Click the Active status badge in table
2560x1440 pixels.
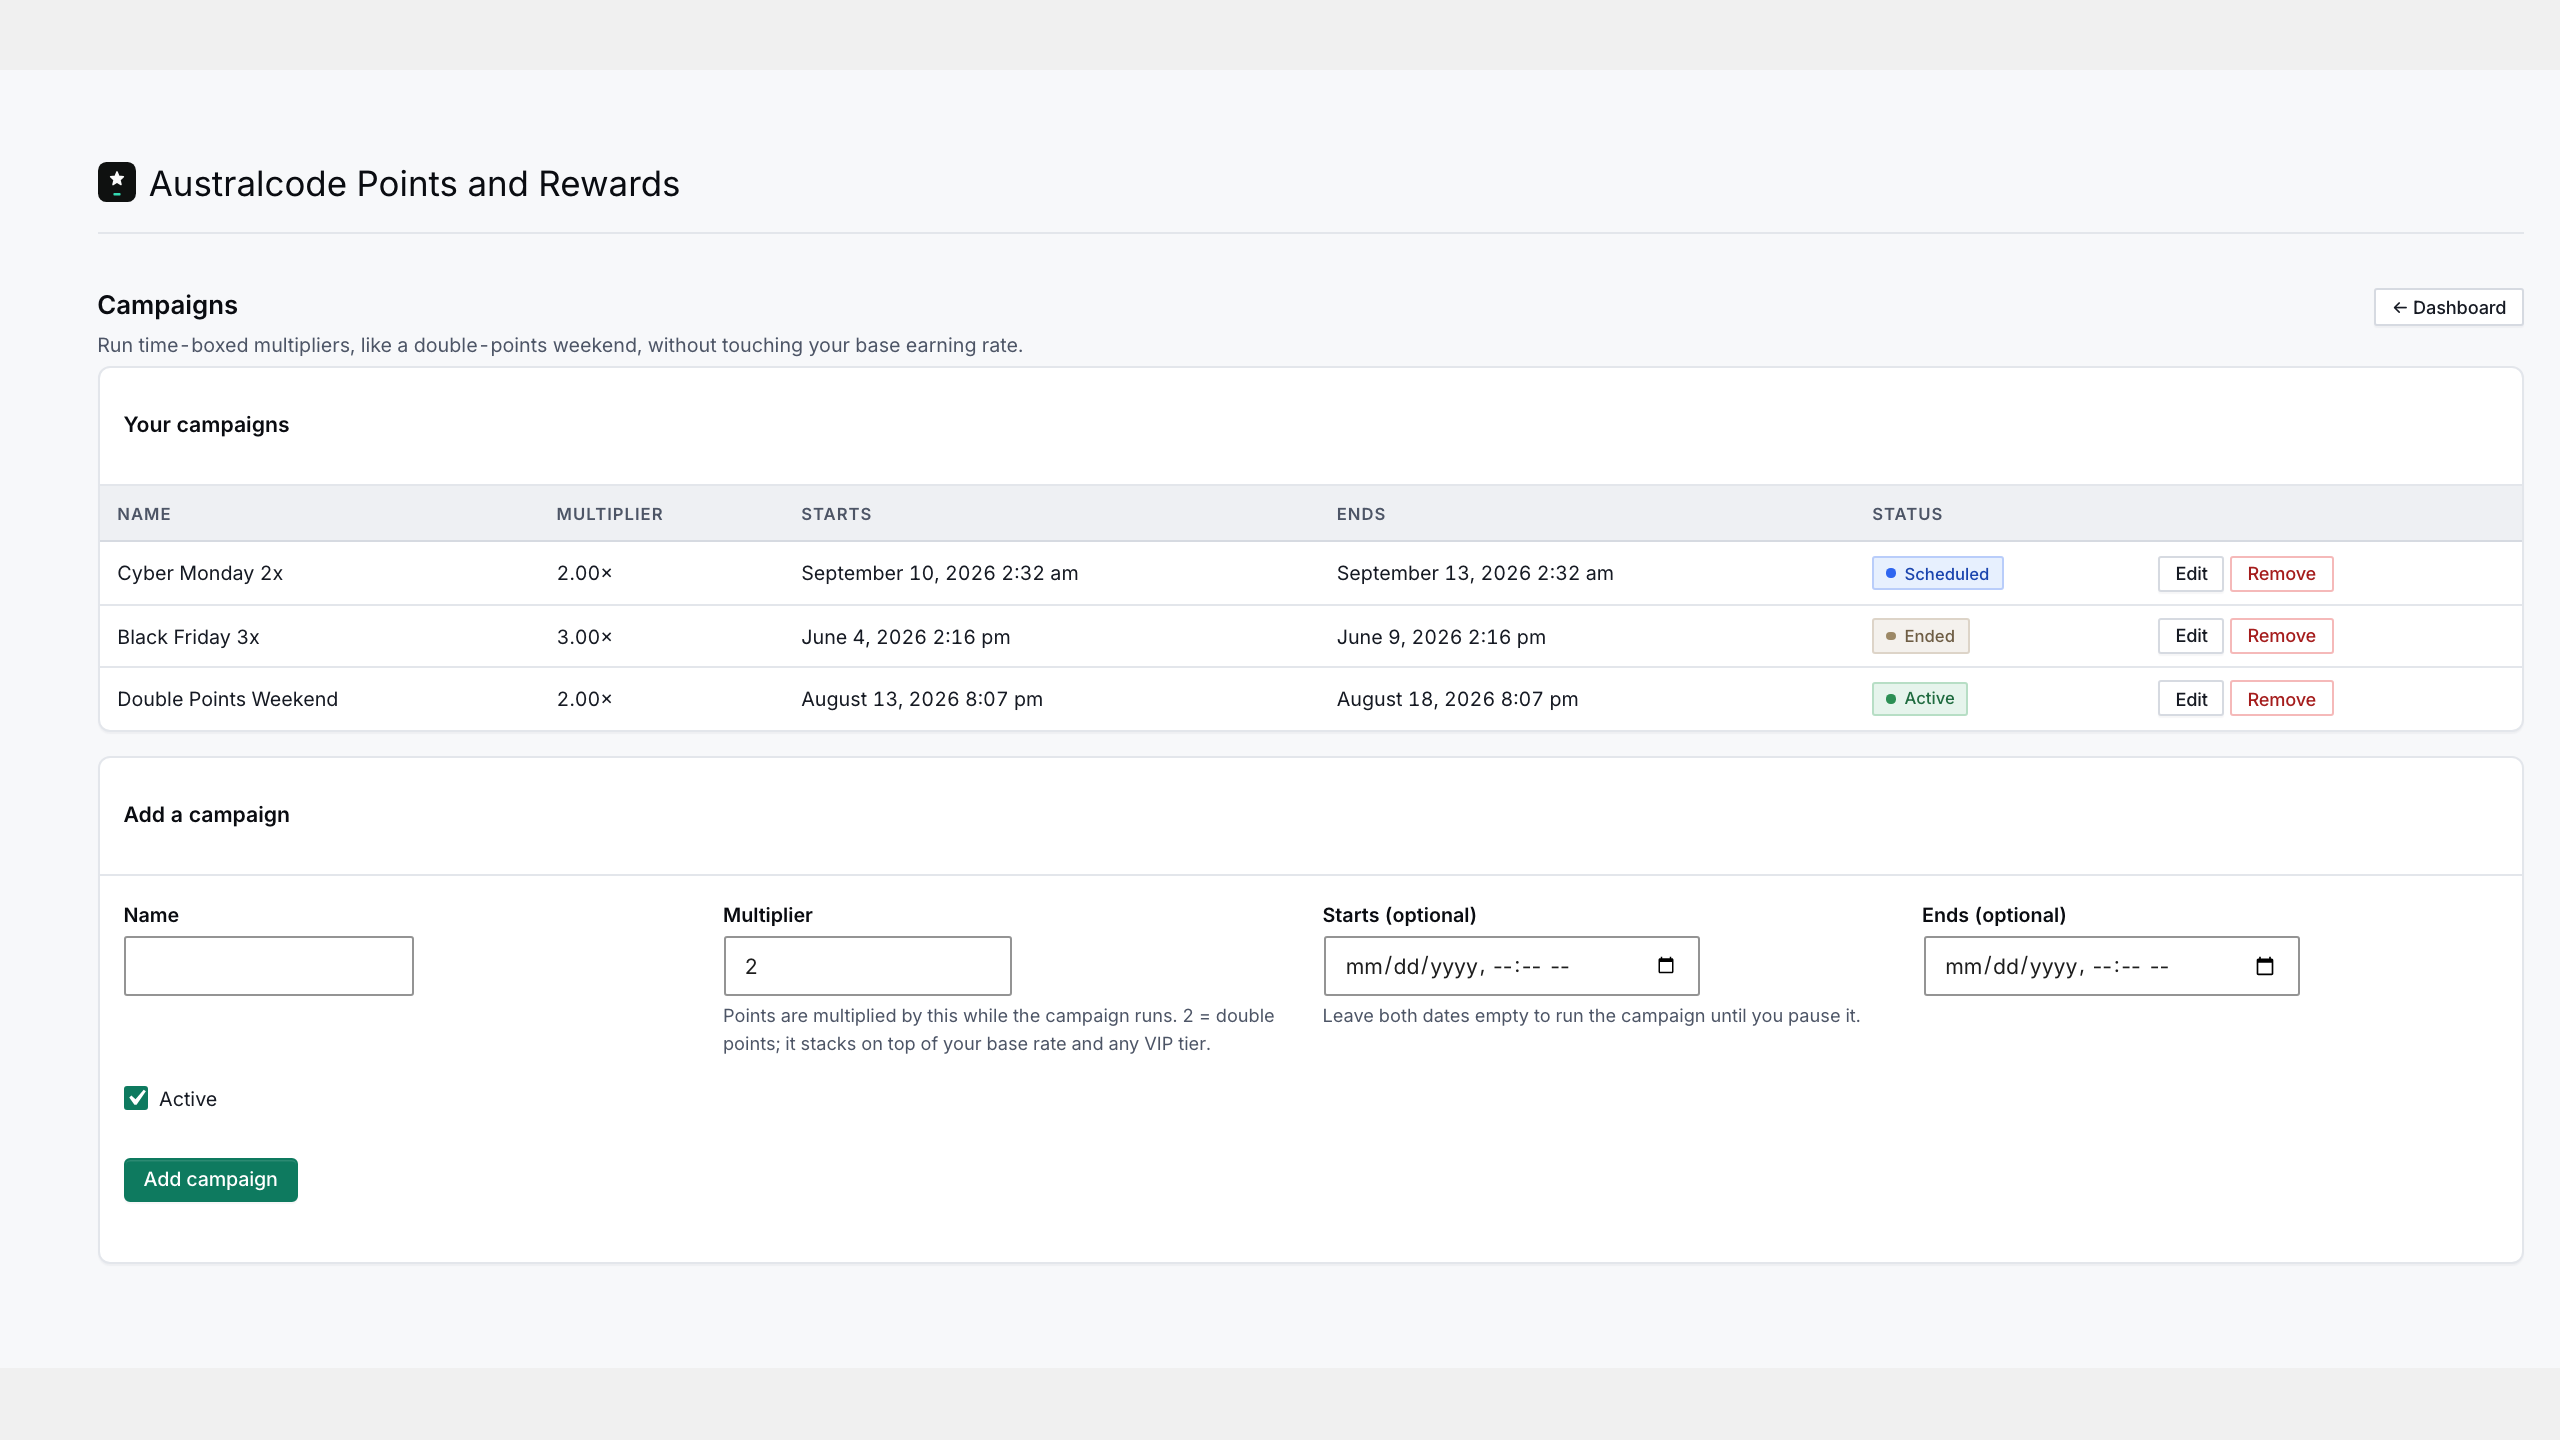click(1919, 698)
